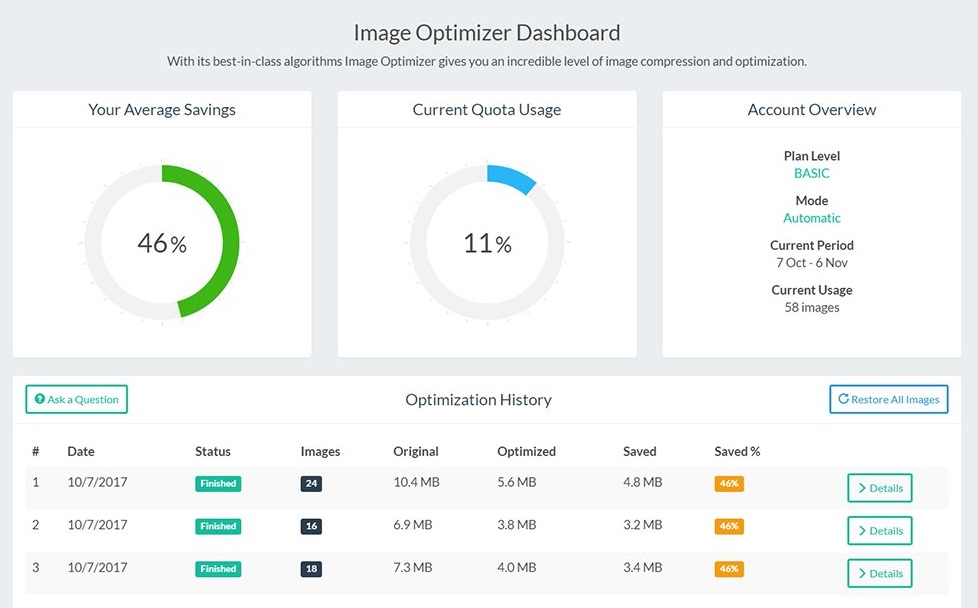Click the 7.3 MB original size cell
This screenshot has height=608, width=978.
[x=412, y=567]
